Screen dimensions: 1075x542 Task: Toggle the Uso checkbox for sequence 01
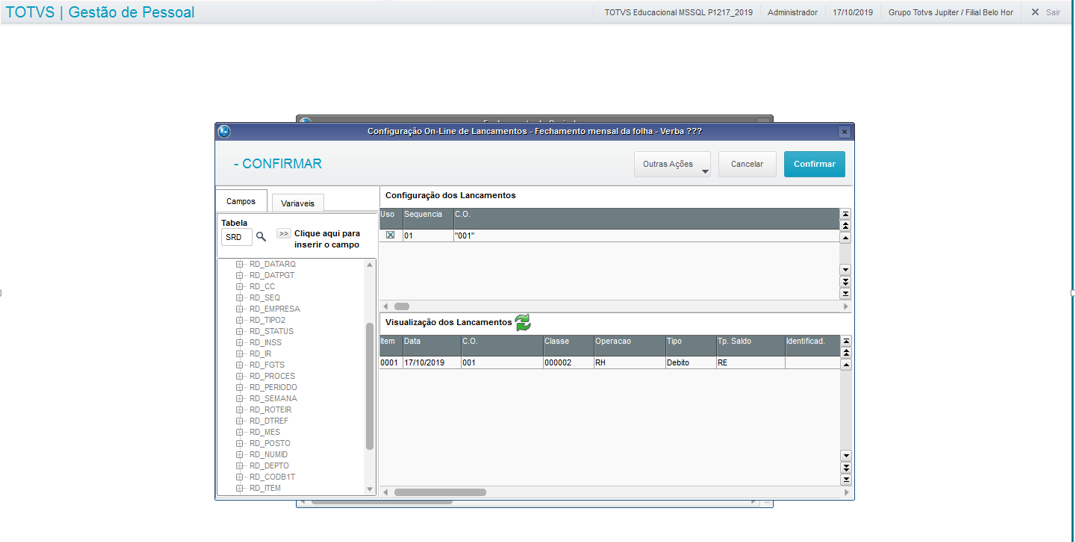[x=390, y=235]
